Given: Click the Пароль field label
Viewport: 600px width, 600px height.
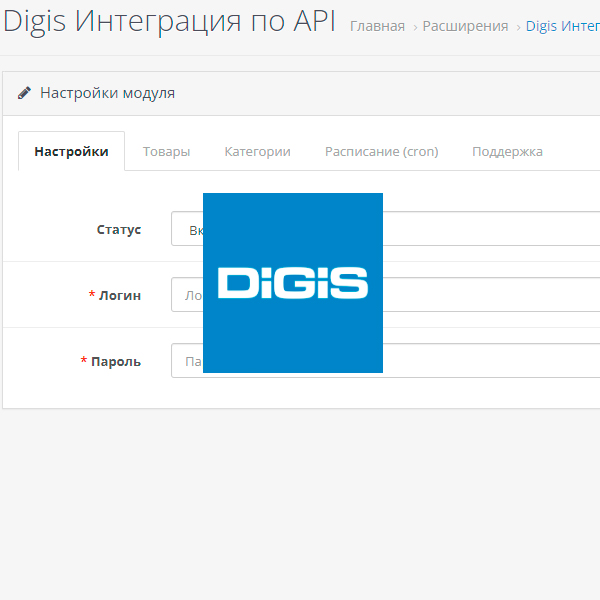Looking at the screenshot, I should [116, 362].
